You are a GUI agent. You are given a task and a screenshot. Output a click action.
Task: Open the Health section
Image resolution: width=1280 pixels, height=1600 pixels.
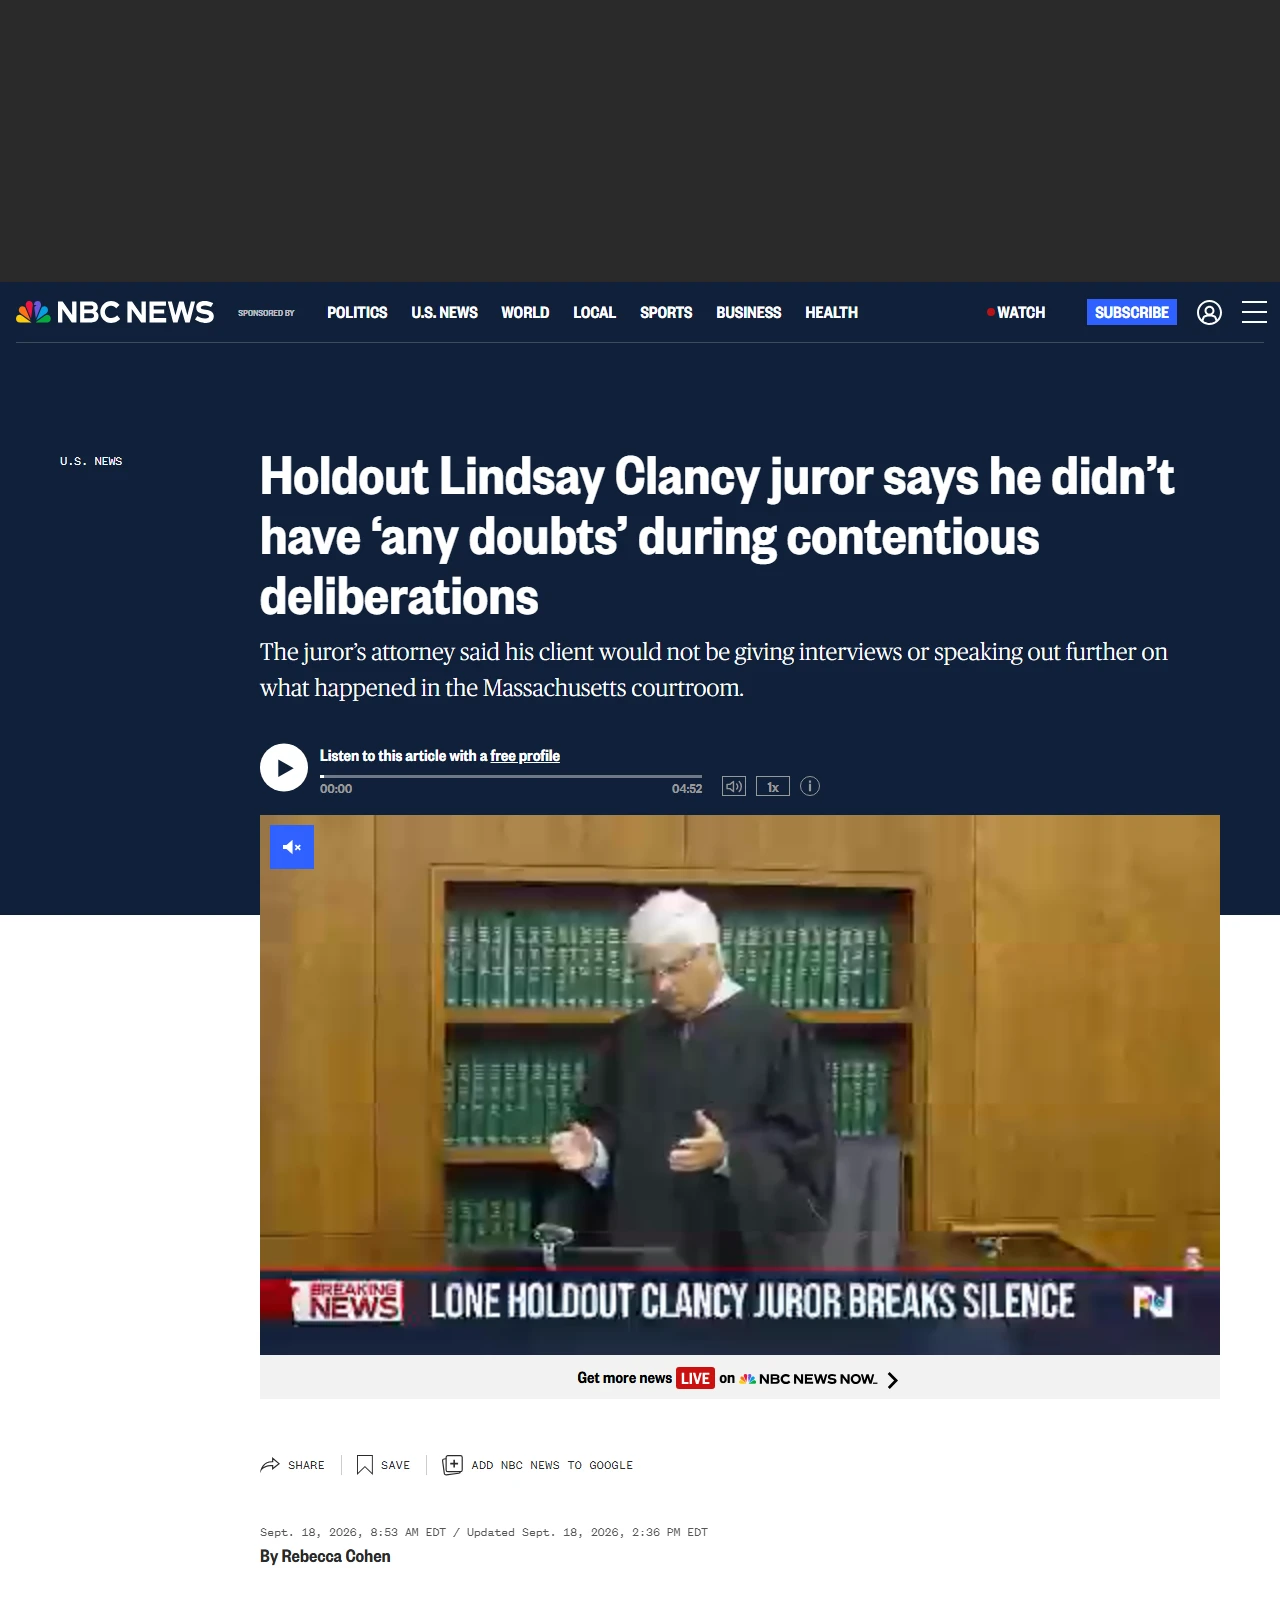coord(831,312)
